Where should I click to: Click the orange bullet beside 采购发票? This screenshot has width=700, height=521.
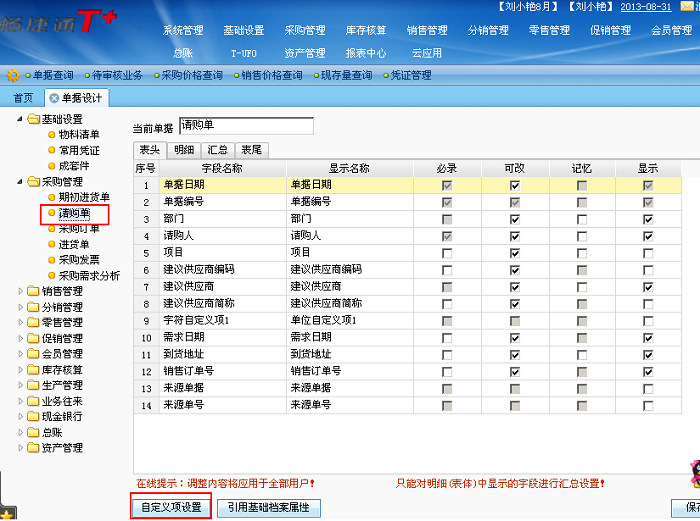click(51, 260)
